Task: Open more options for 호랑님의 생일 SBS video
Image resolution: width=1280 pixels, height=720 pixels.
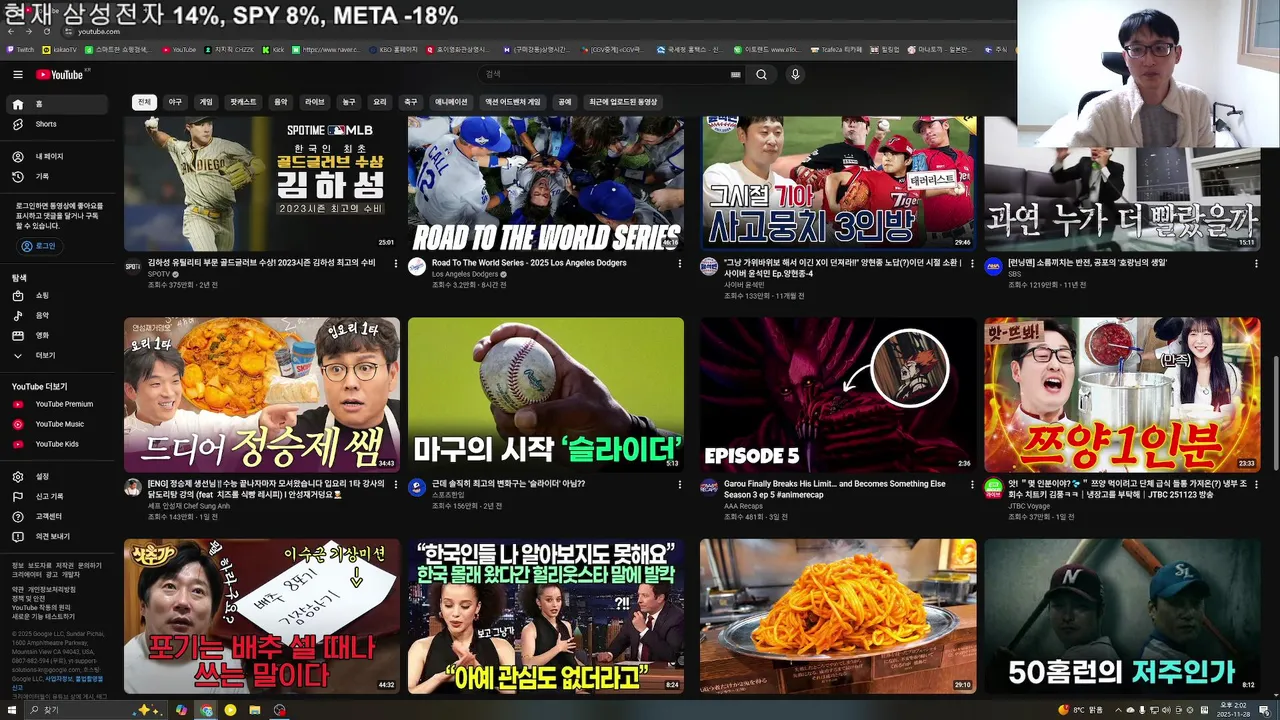Action: [1257, 264]
